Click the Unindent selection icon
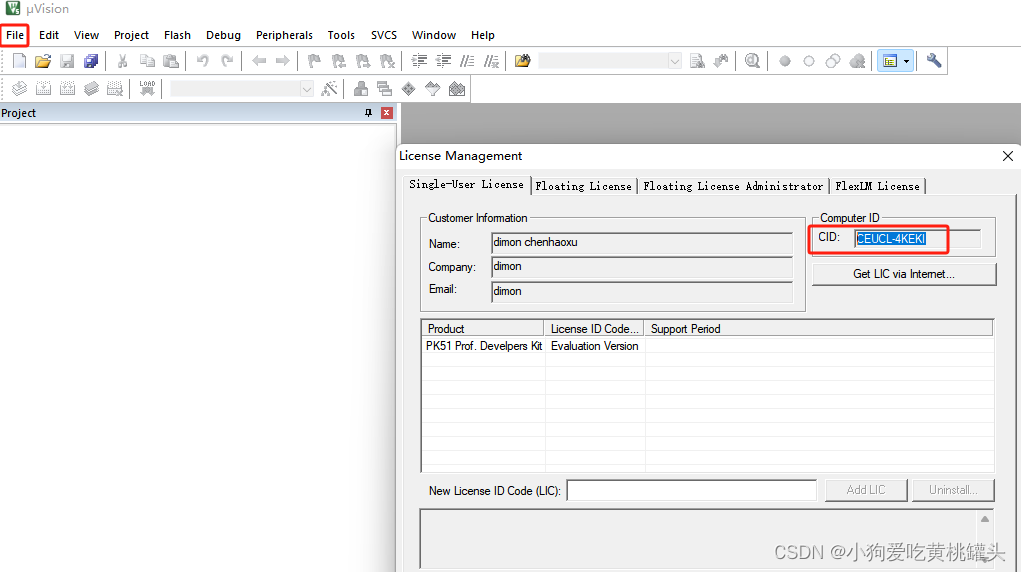 coord(443,61)
